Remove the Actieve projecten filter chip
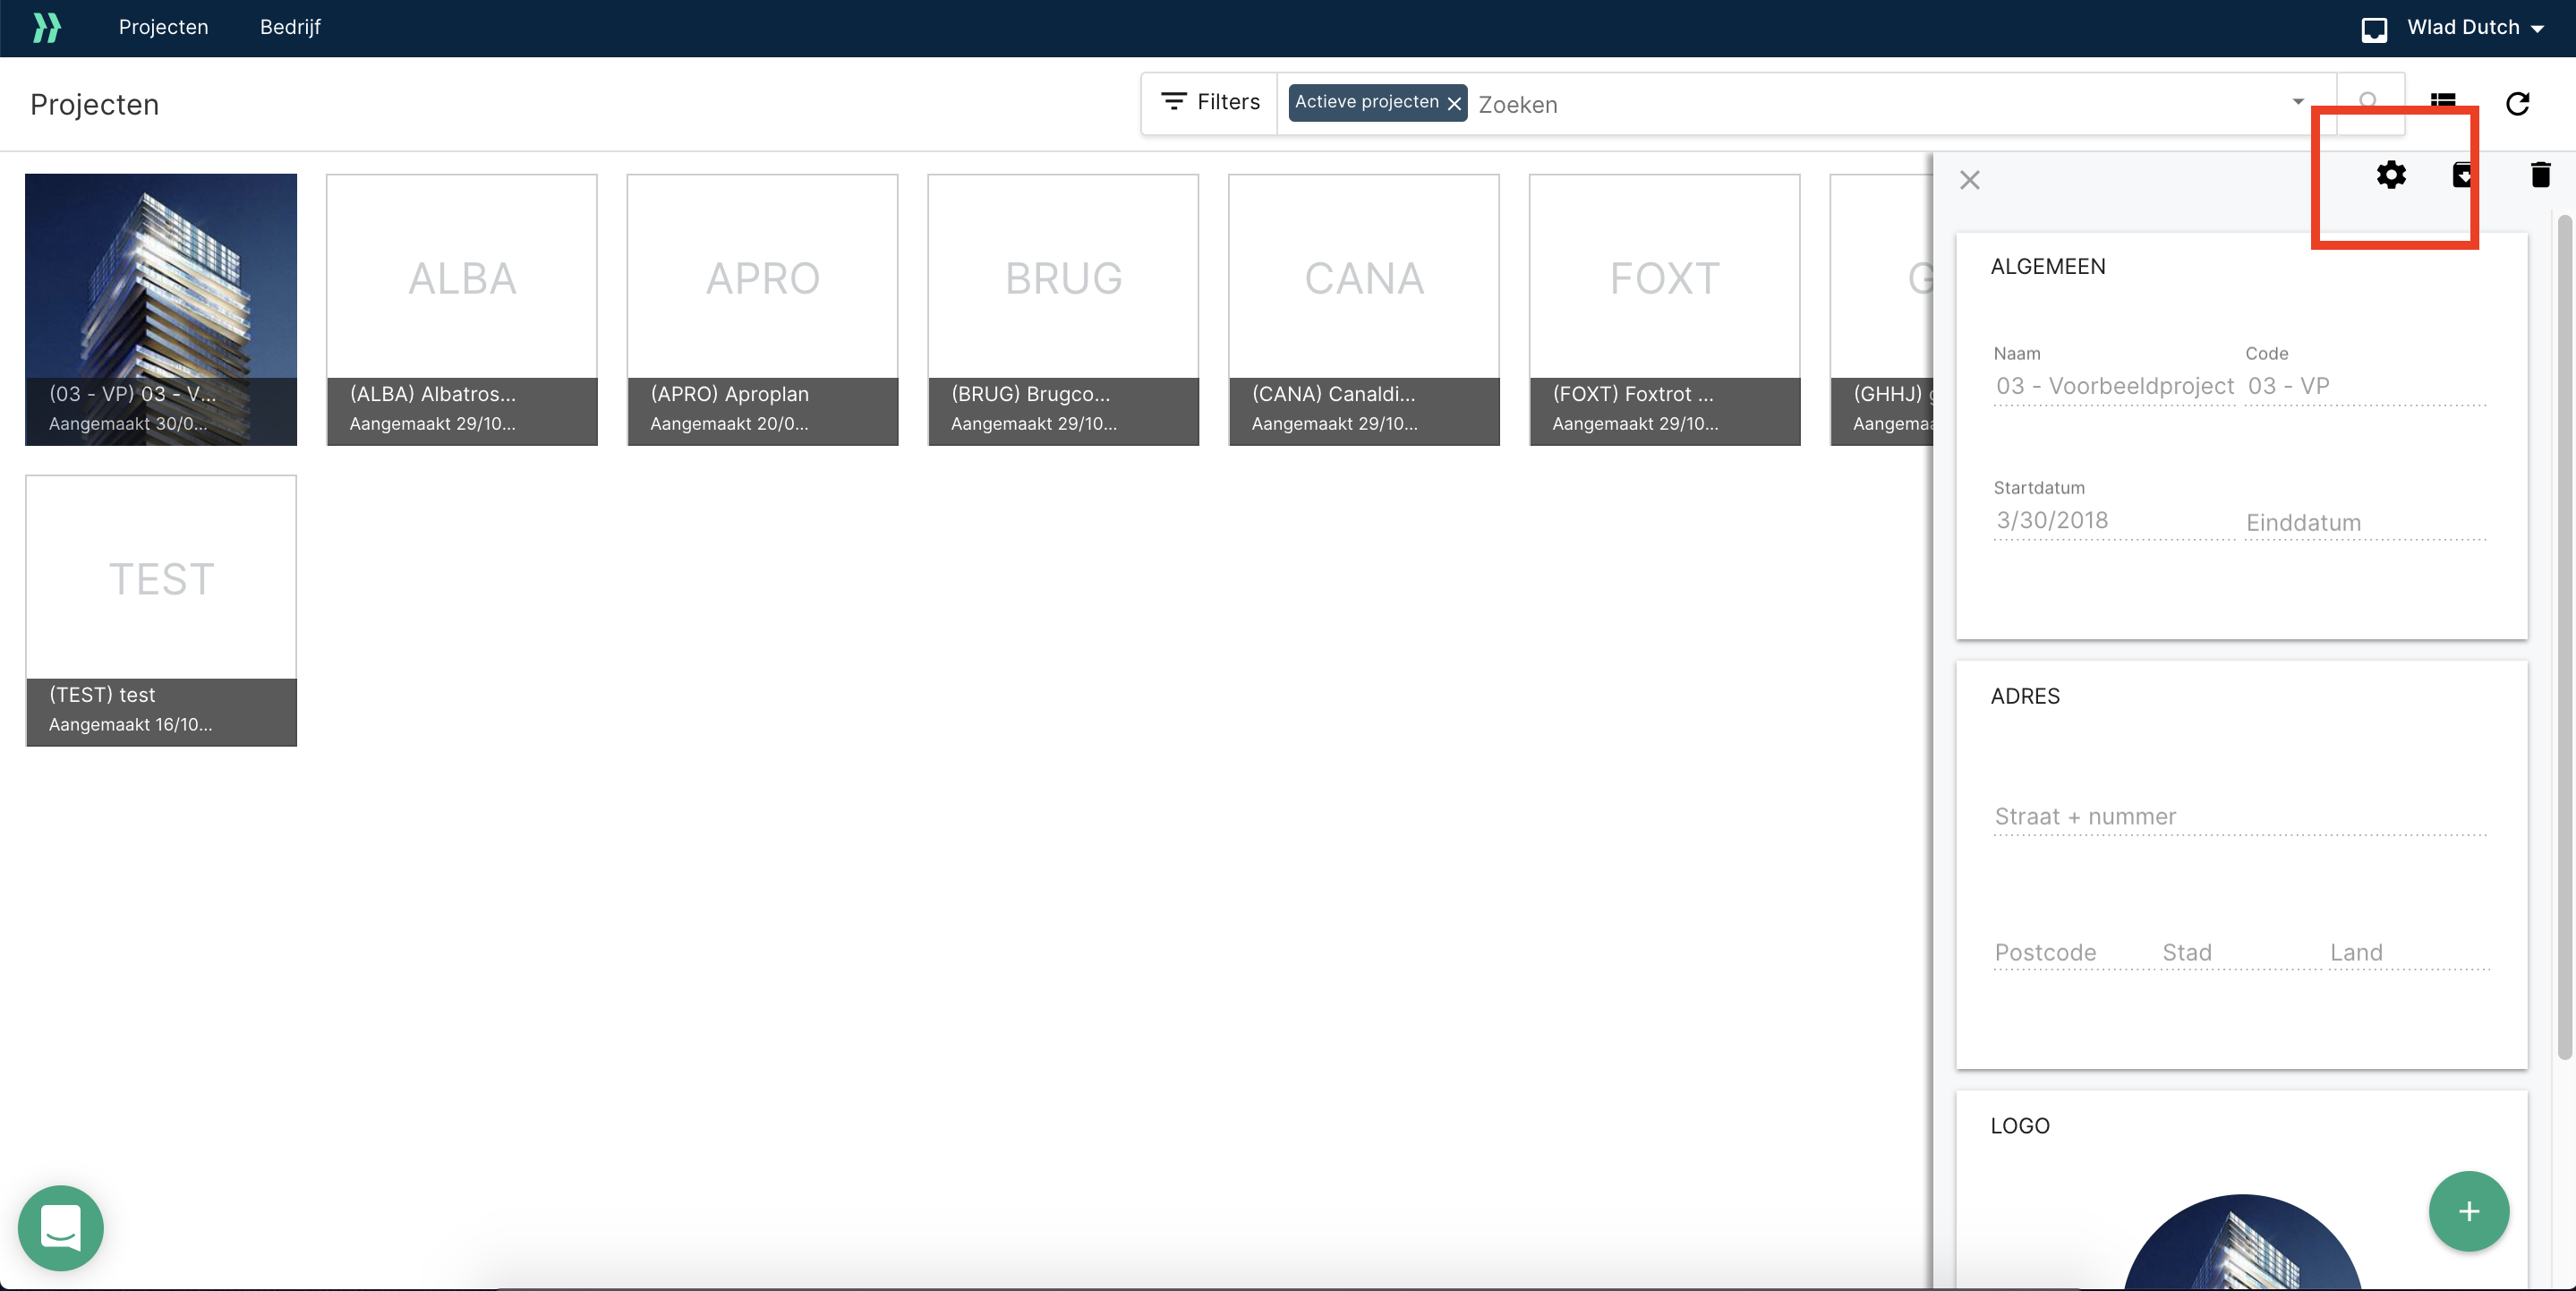Screen dimensions: 2576x1291 tap(1454, 103)
